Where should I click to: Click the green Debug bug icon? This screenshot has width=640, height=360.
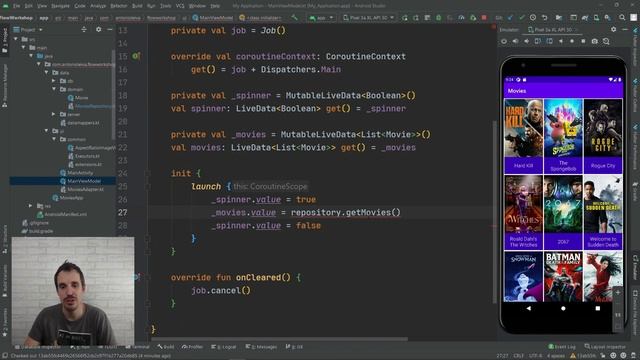(438, 18)
